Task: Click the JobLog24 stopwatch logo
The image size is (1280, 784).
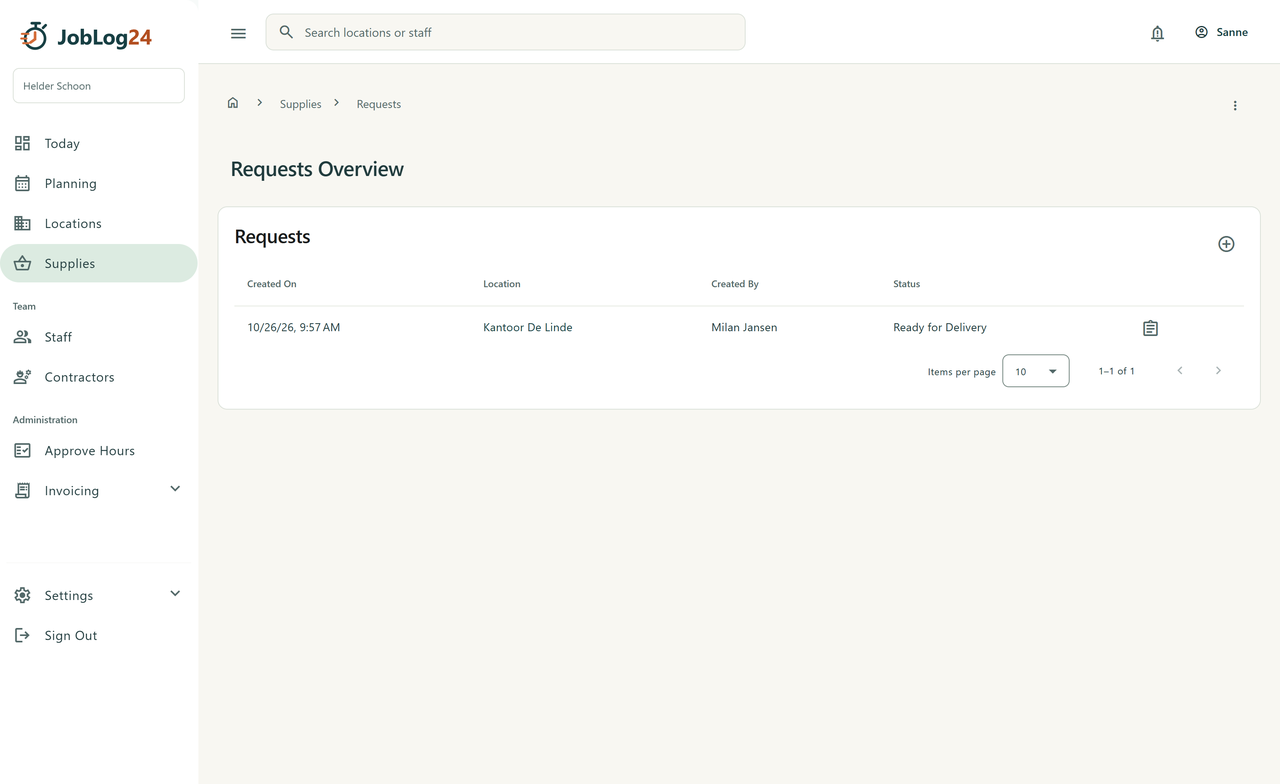Action: coord(34,36)
